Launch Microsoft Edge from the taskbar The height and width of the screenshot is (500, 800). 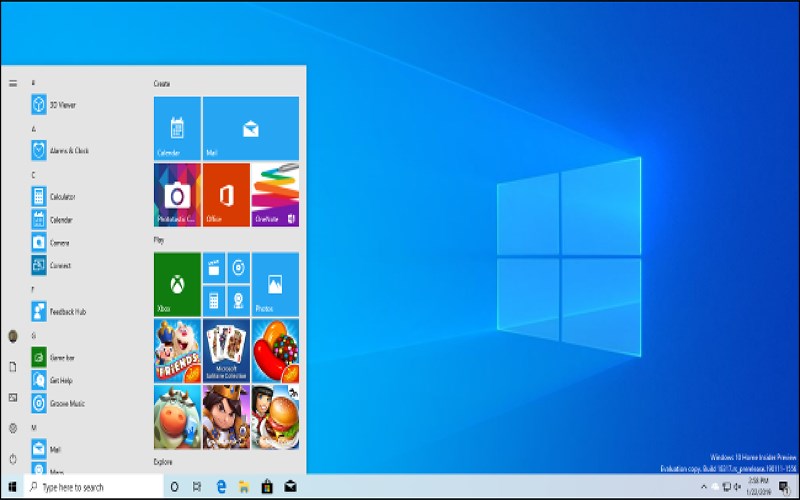click(x=221, y=487)
